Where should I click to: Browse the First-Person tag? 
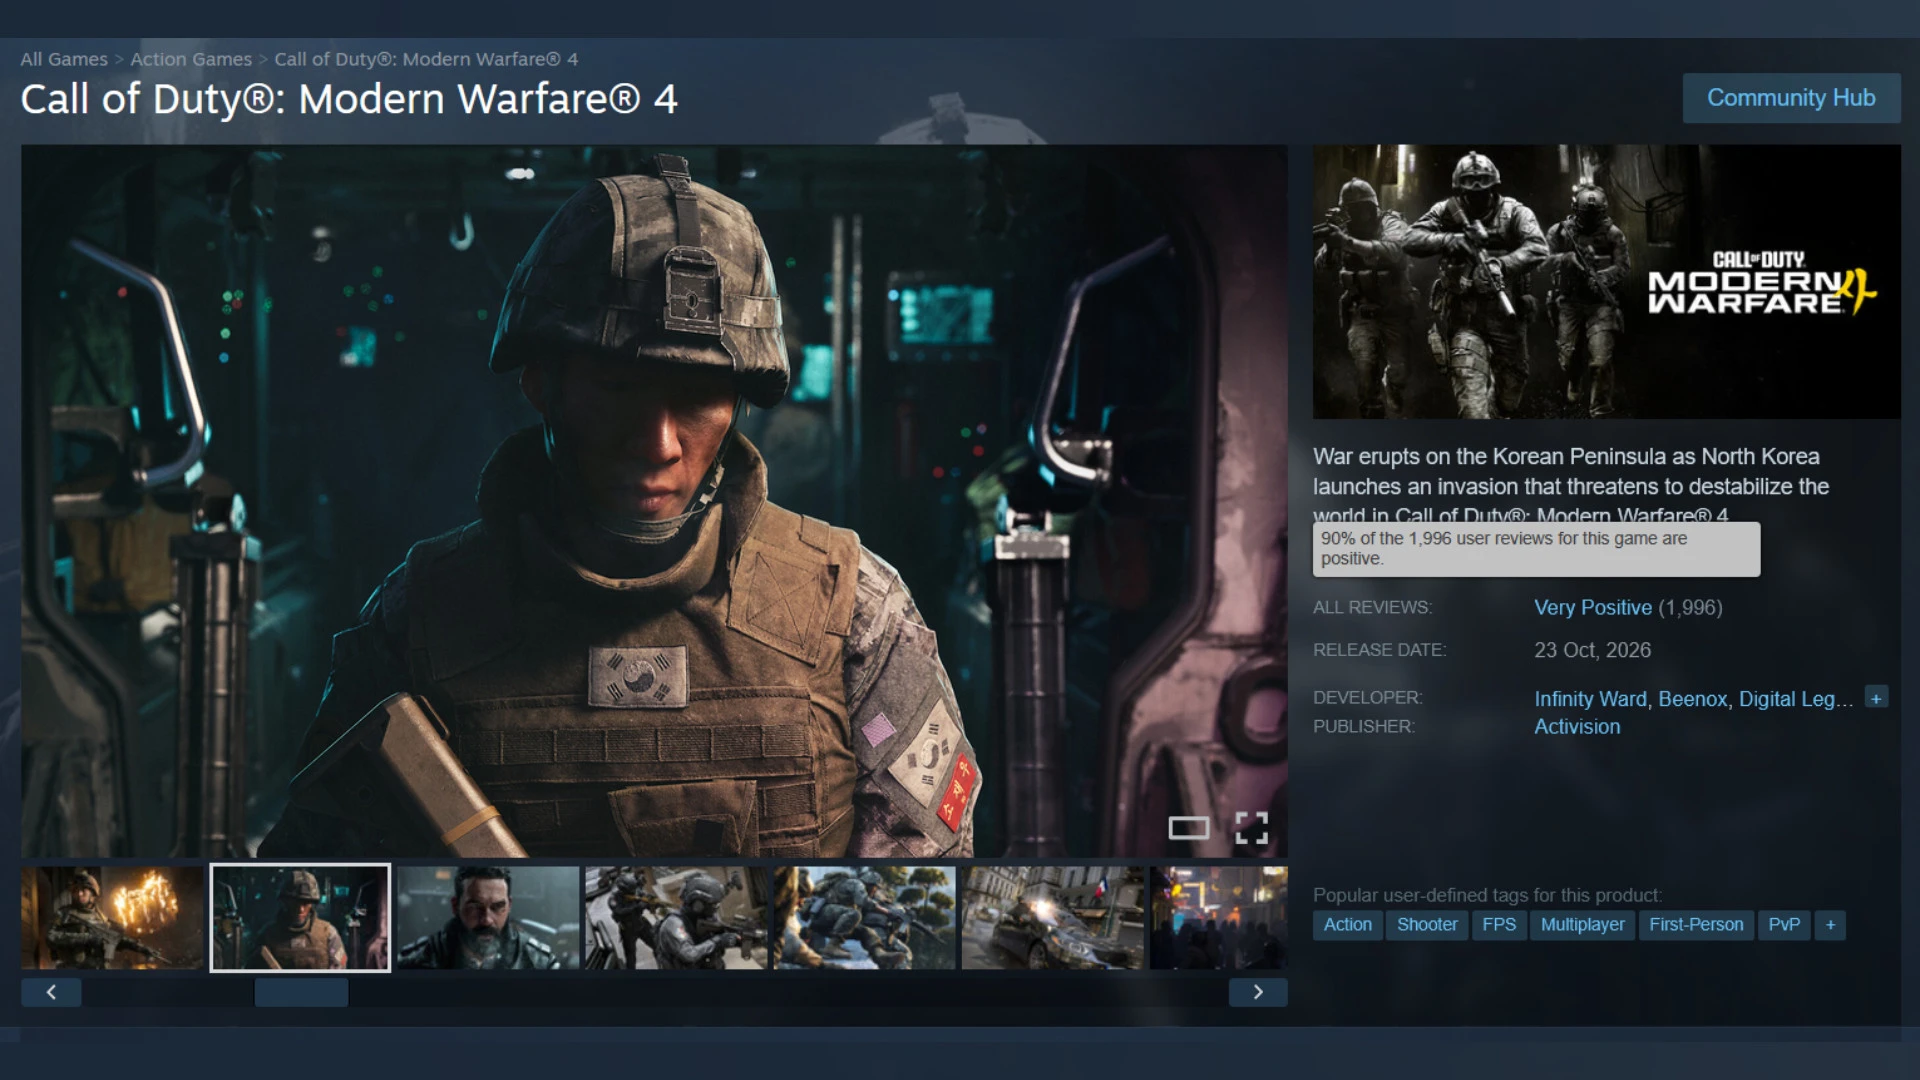coord(1695,925)
